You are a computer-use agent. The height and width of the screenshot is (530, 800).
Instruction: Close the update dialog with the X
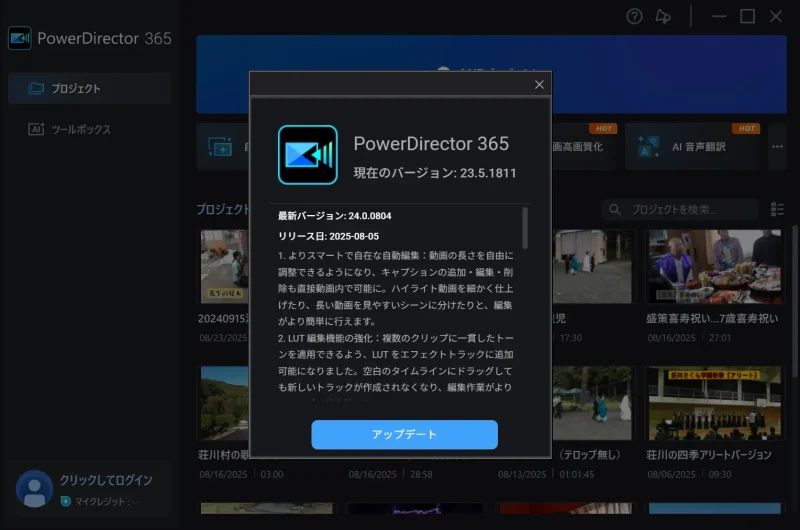coord(539,85)
